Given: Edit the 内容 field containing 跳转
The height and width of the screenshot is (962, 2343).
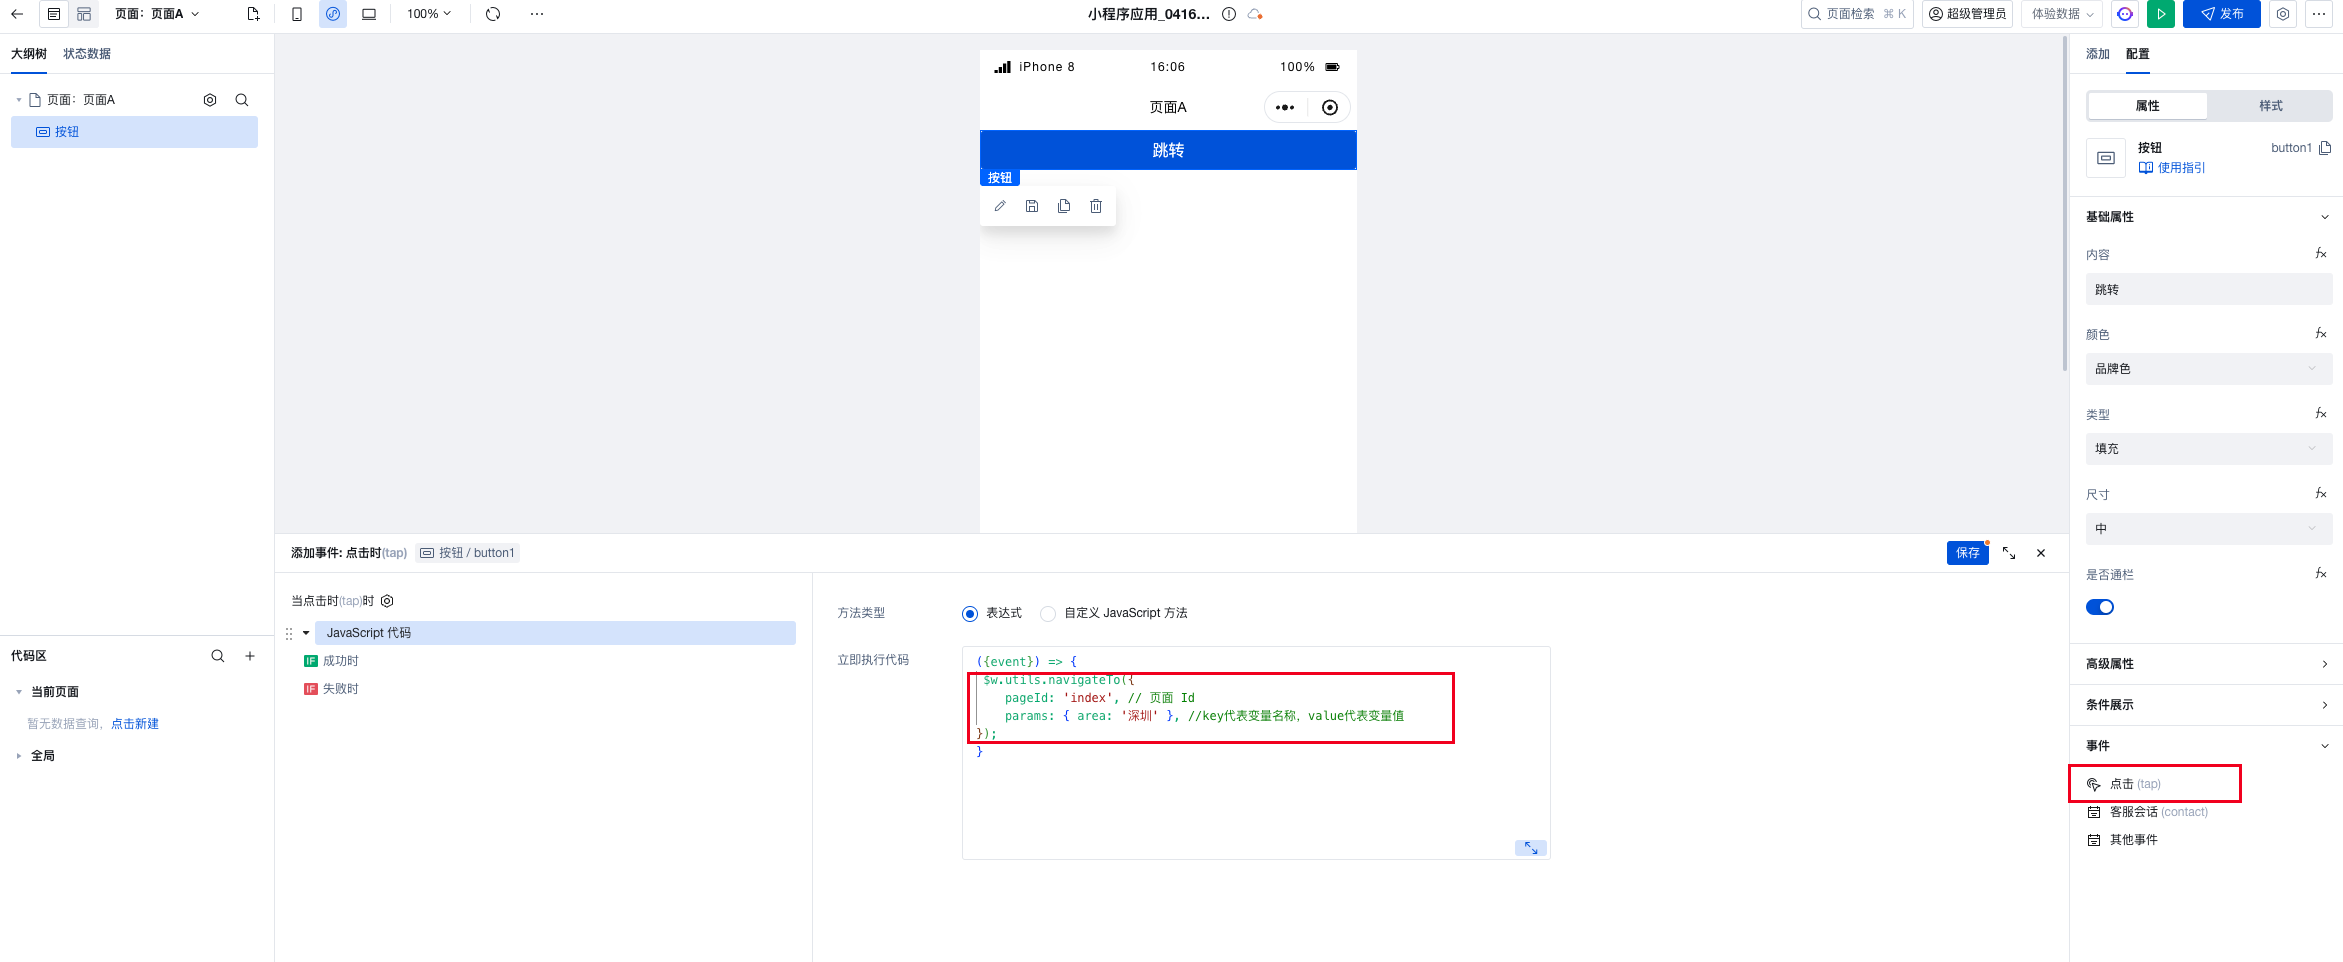Looking at the screenshot, I should (2209, 290).
